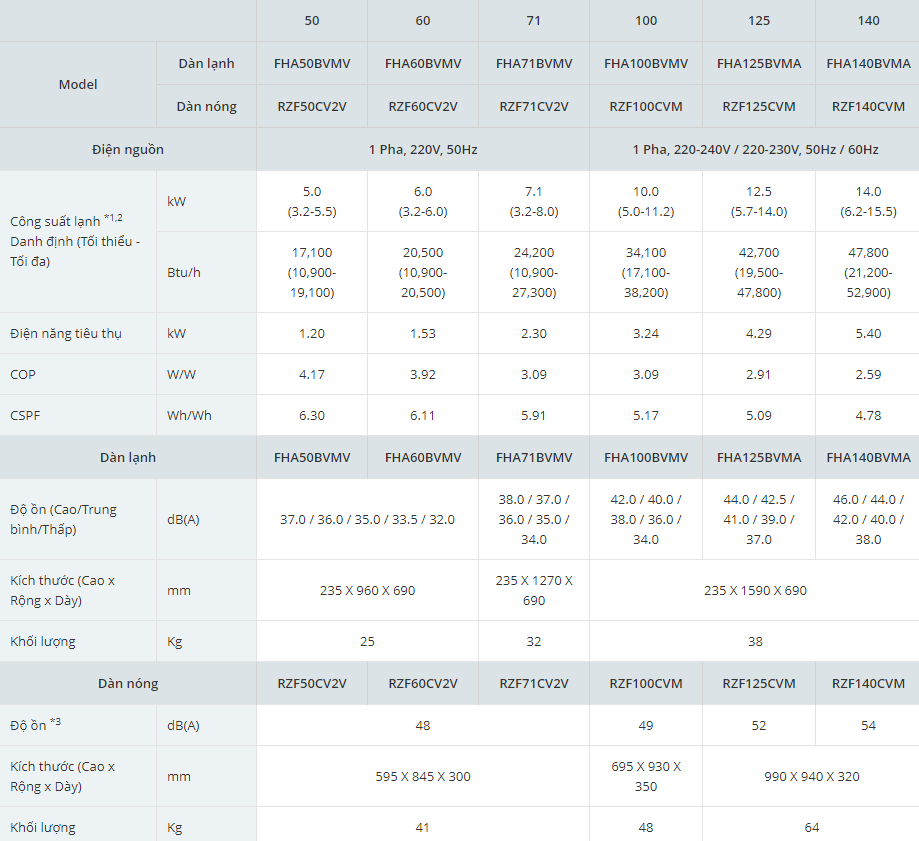This screenshot has height=841, width=919.
Task: Click outdoor noise value "52"
Action: pos(758,726)
